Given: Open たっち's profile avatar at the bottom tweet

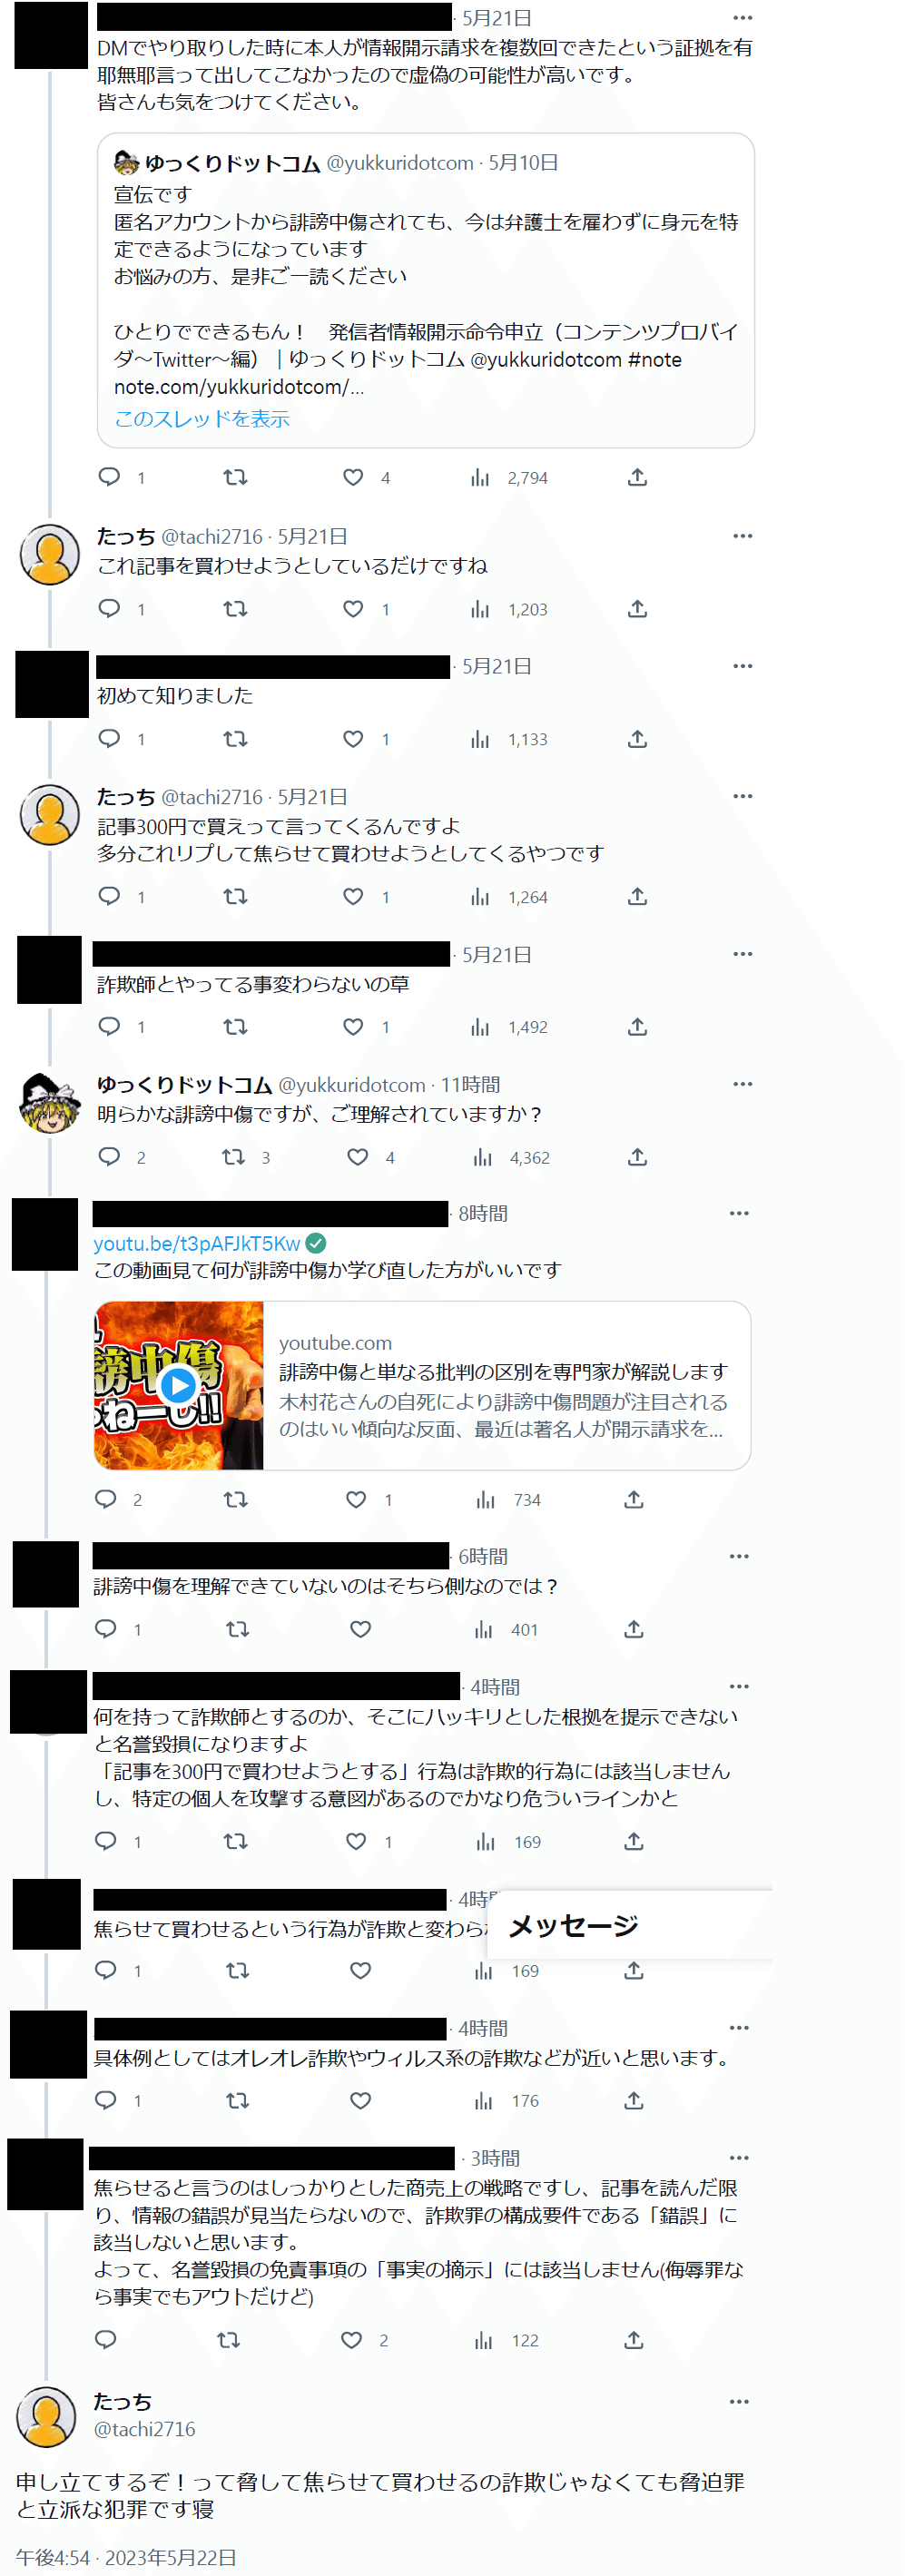Looking at the screenshot, I should pyautogui.click(x=46, y=2416).
